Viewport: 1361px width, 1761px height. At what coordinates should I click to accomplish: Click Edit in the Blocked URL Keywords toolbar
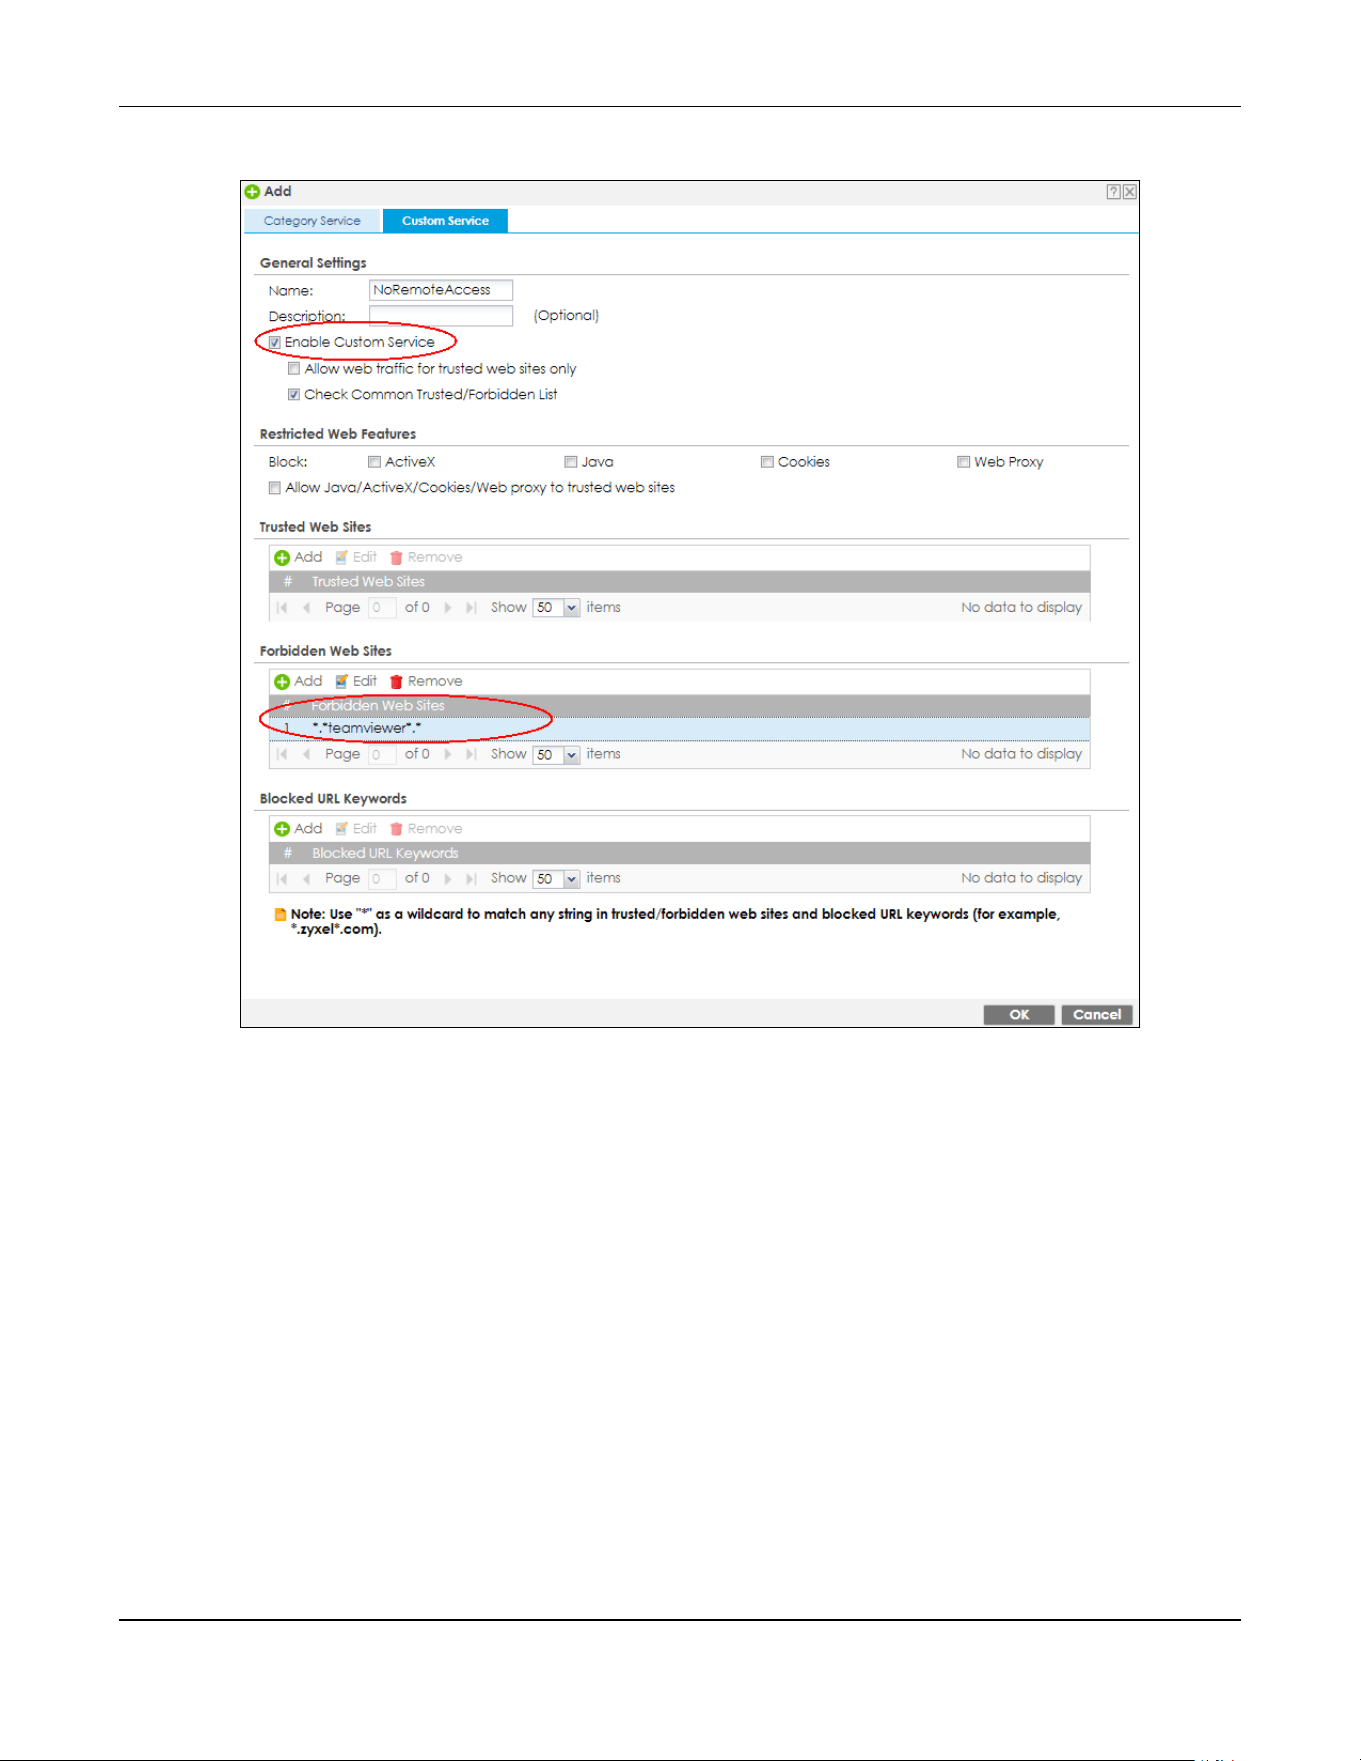coord(356,829)
